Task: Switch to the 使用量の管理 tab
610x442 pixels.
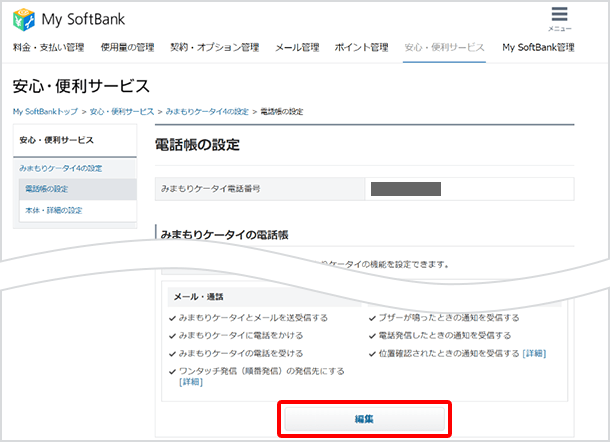Action: pos(127,47)
